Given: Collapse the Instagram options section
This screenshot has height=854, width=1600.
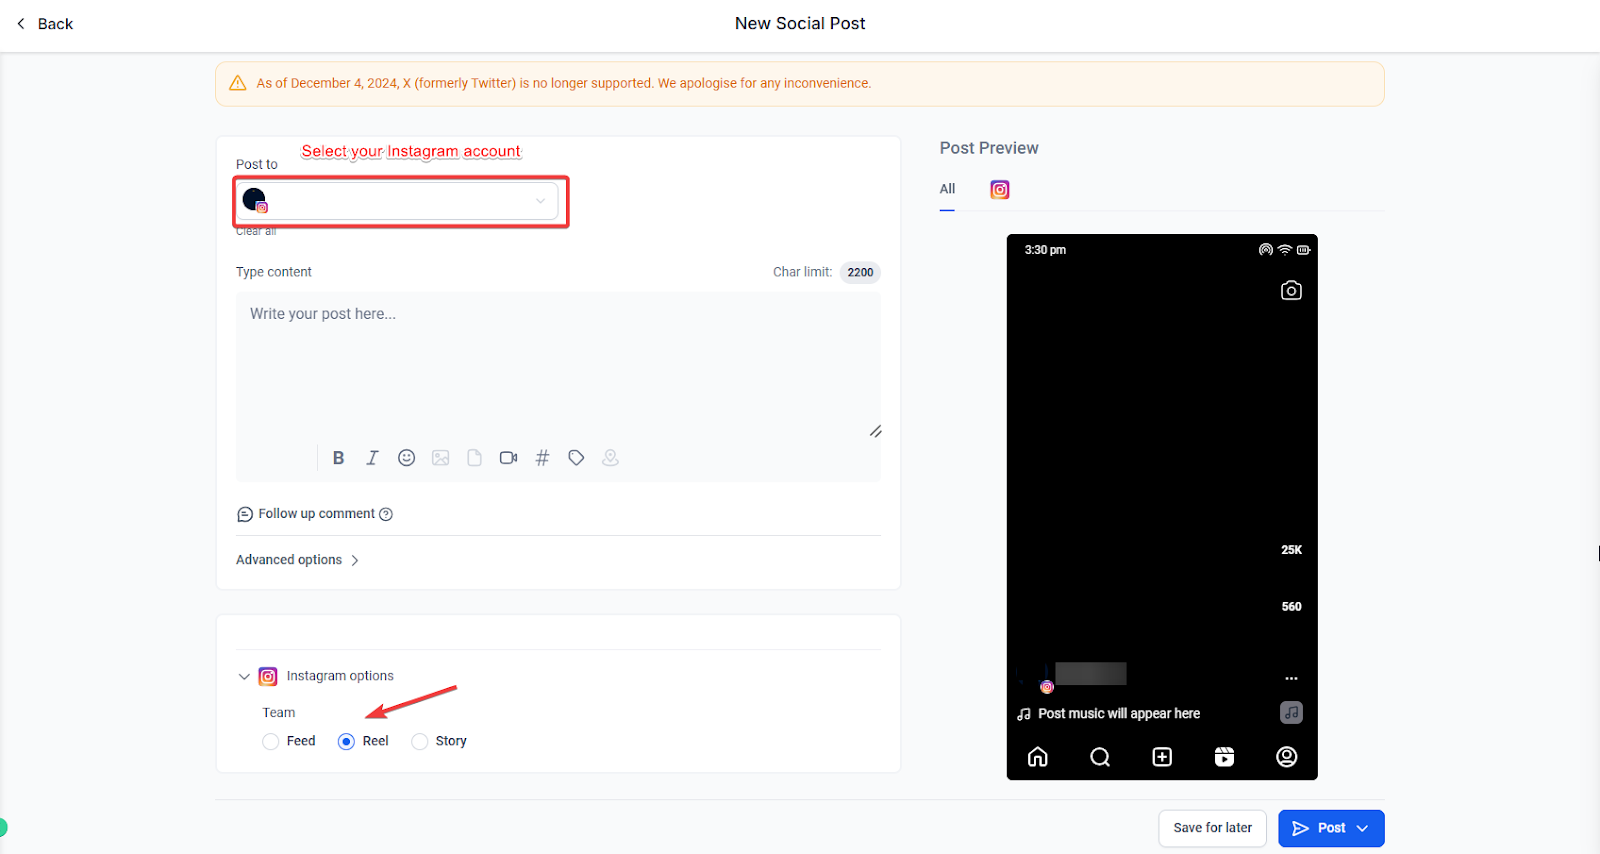Looking at the screenshot, I should [244, 677].
